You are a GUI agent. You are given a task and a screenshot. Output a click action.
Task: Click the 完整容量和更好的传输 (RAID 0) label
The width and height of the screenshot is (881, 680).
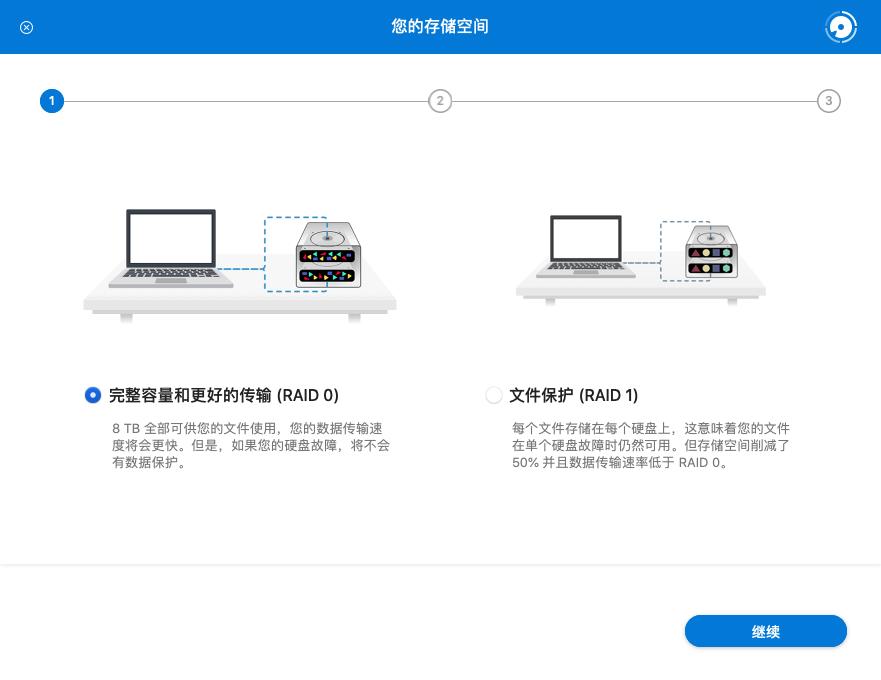[224, 395]
